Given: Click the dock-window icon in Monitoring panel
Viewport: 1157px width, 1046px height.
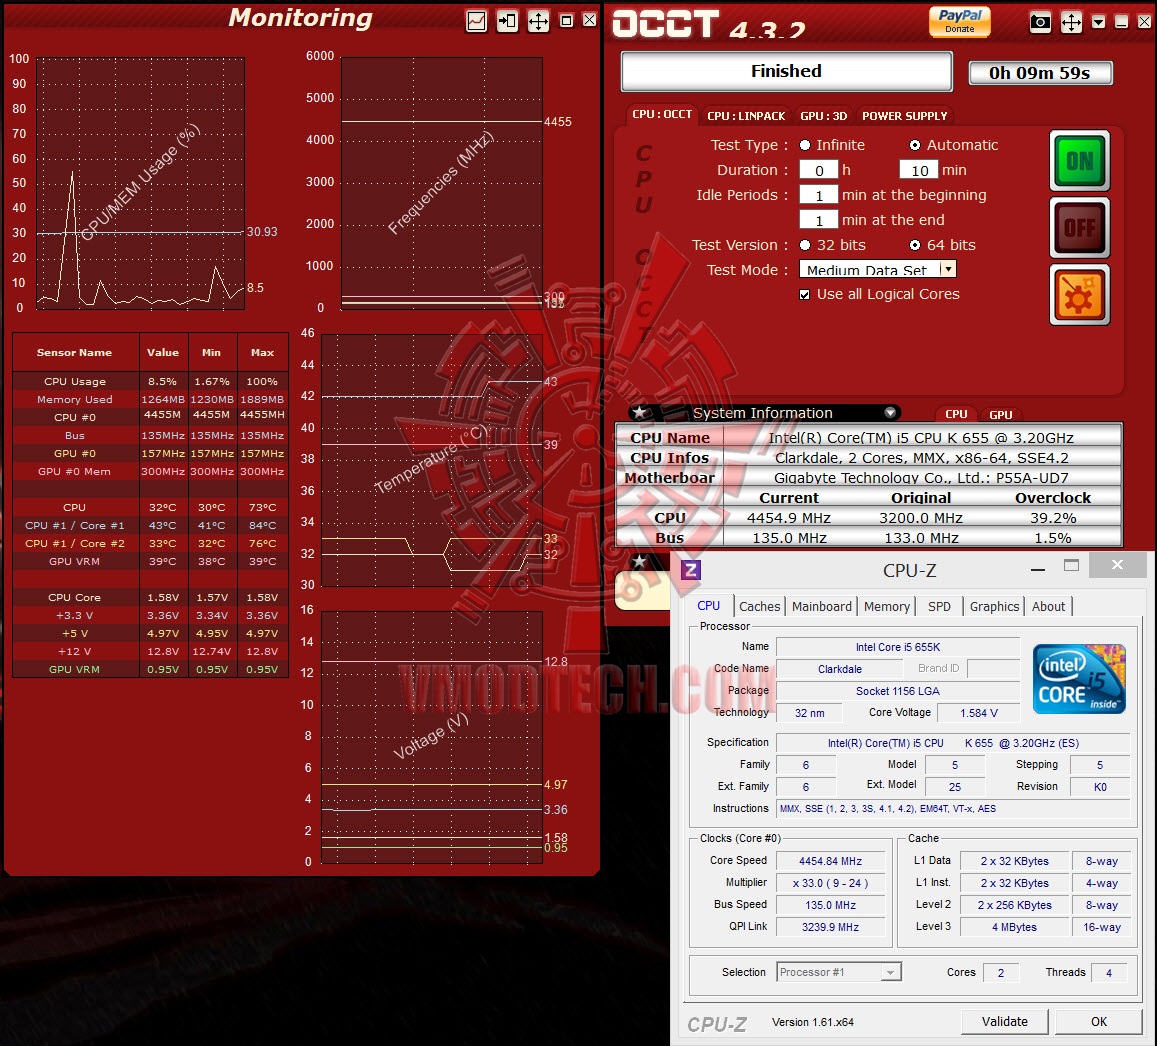Looking at the screenshot, I should pyautogui.click(x=508, y=21).
